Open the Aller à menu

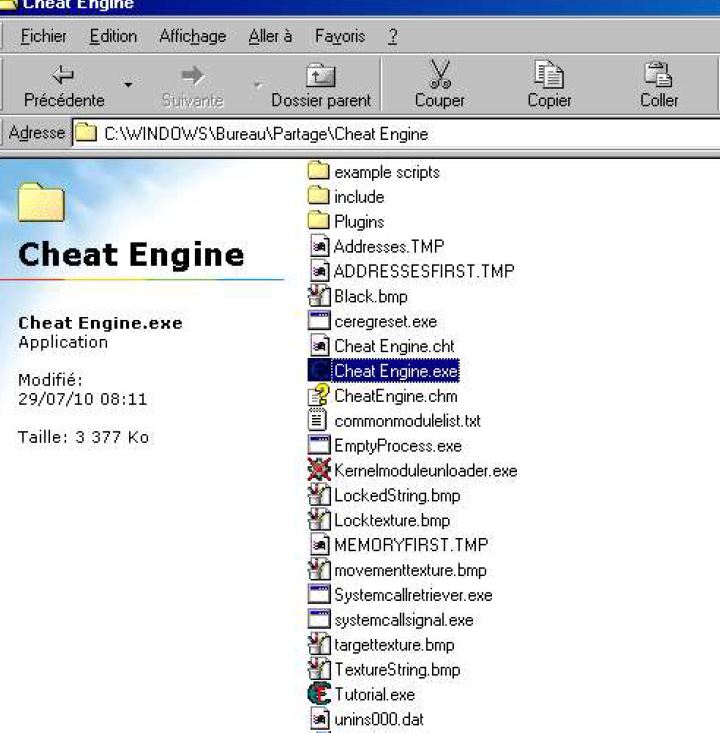pyautogui.click(x=270, y=36)
